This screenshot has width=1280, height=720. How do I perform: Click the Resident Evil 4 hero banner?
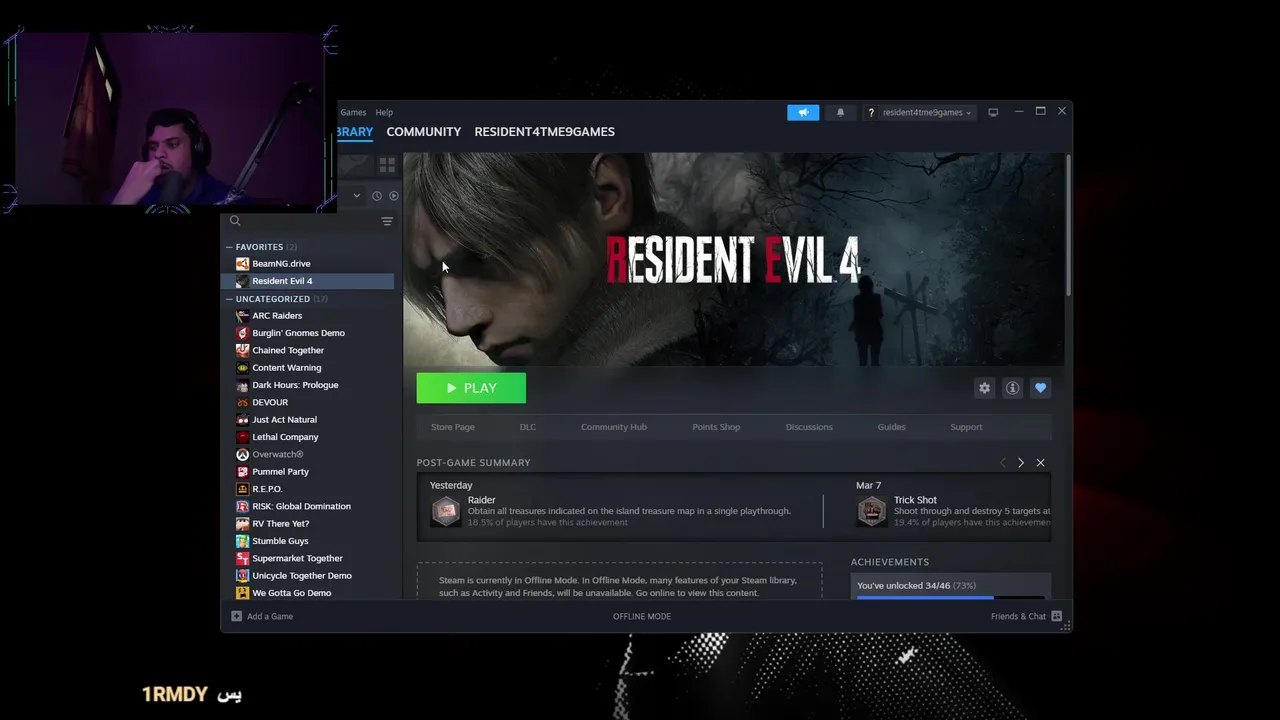tap(734, 259)
